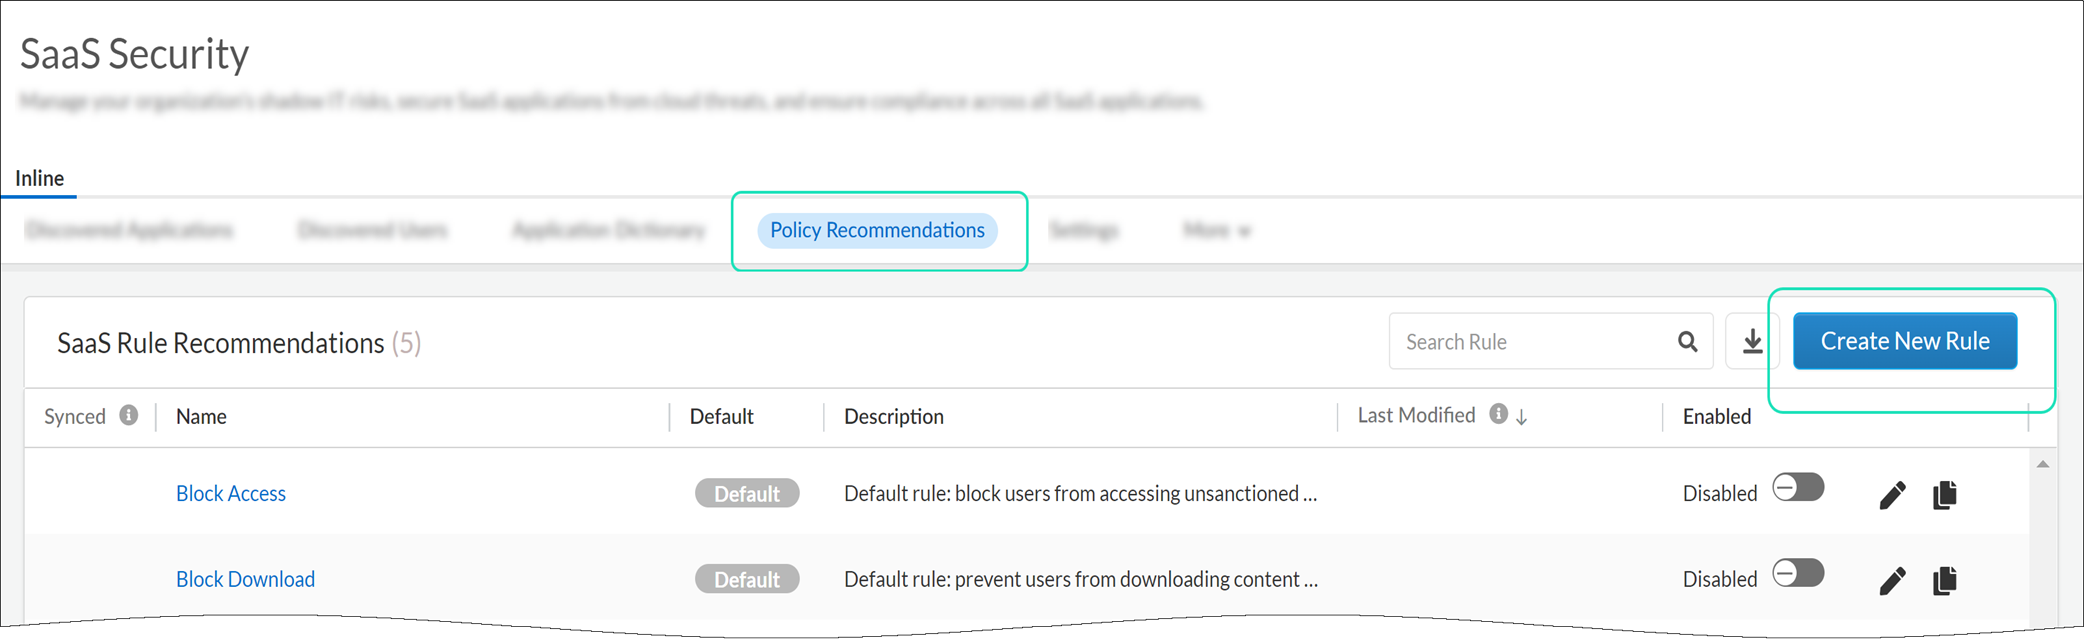Enable the Block Download rule toggle
Image resolution: width=2084 pixels, height=639 pixels.
(x=1798, y=574)
